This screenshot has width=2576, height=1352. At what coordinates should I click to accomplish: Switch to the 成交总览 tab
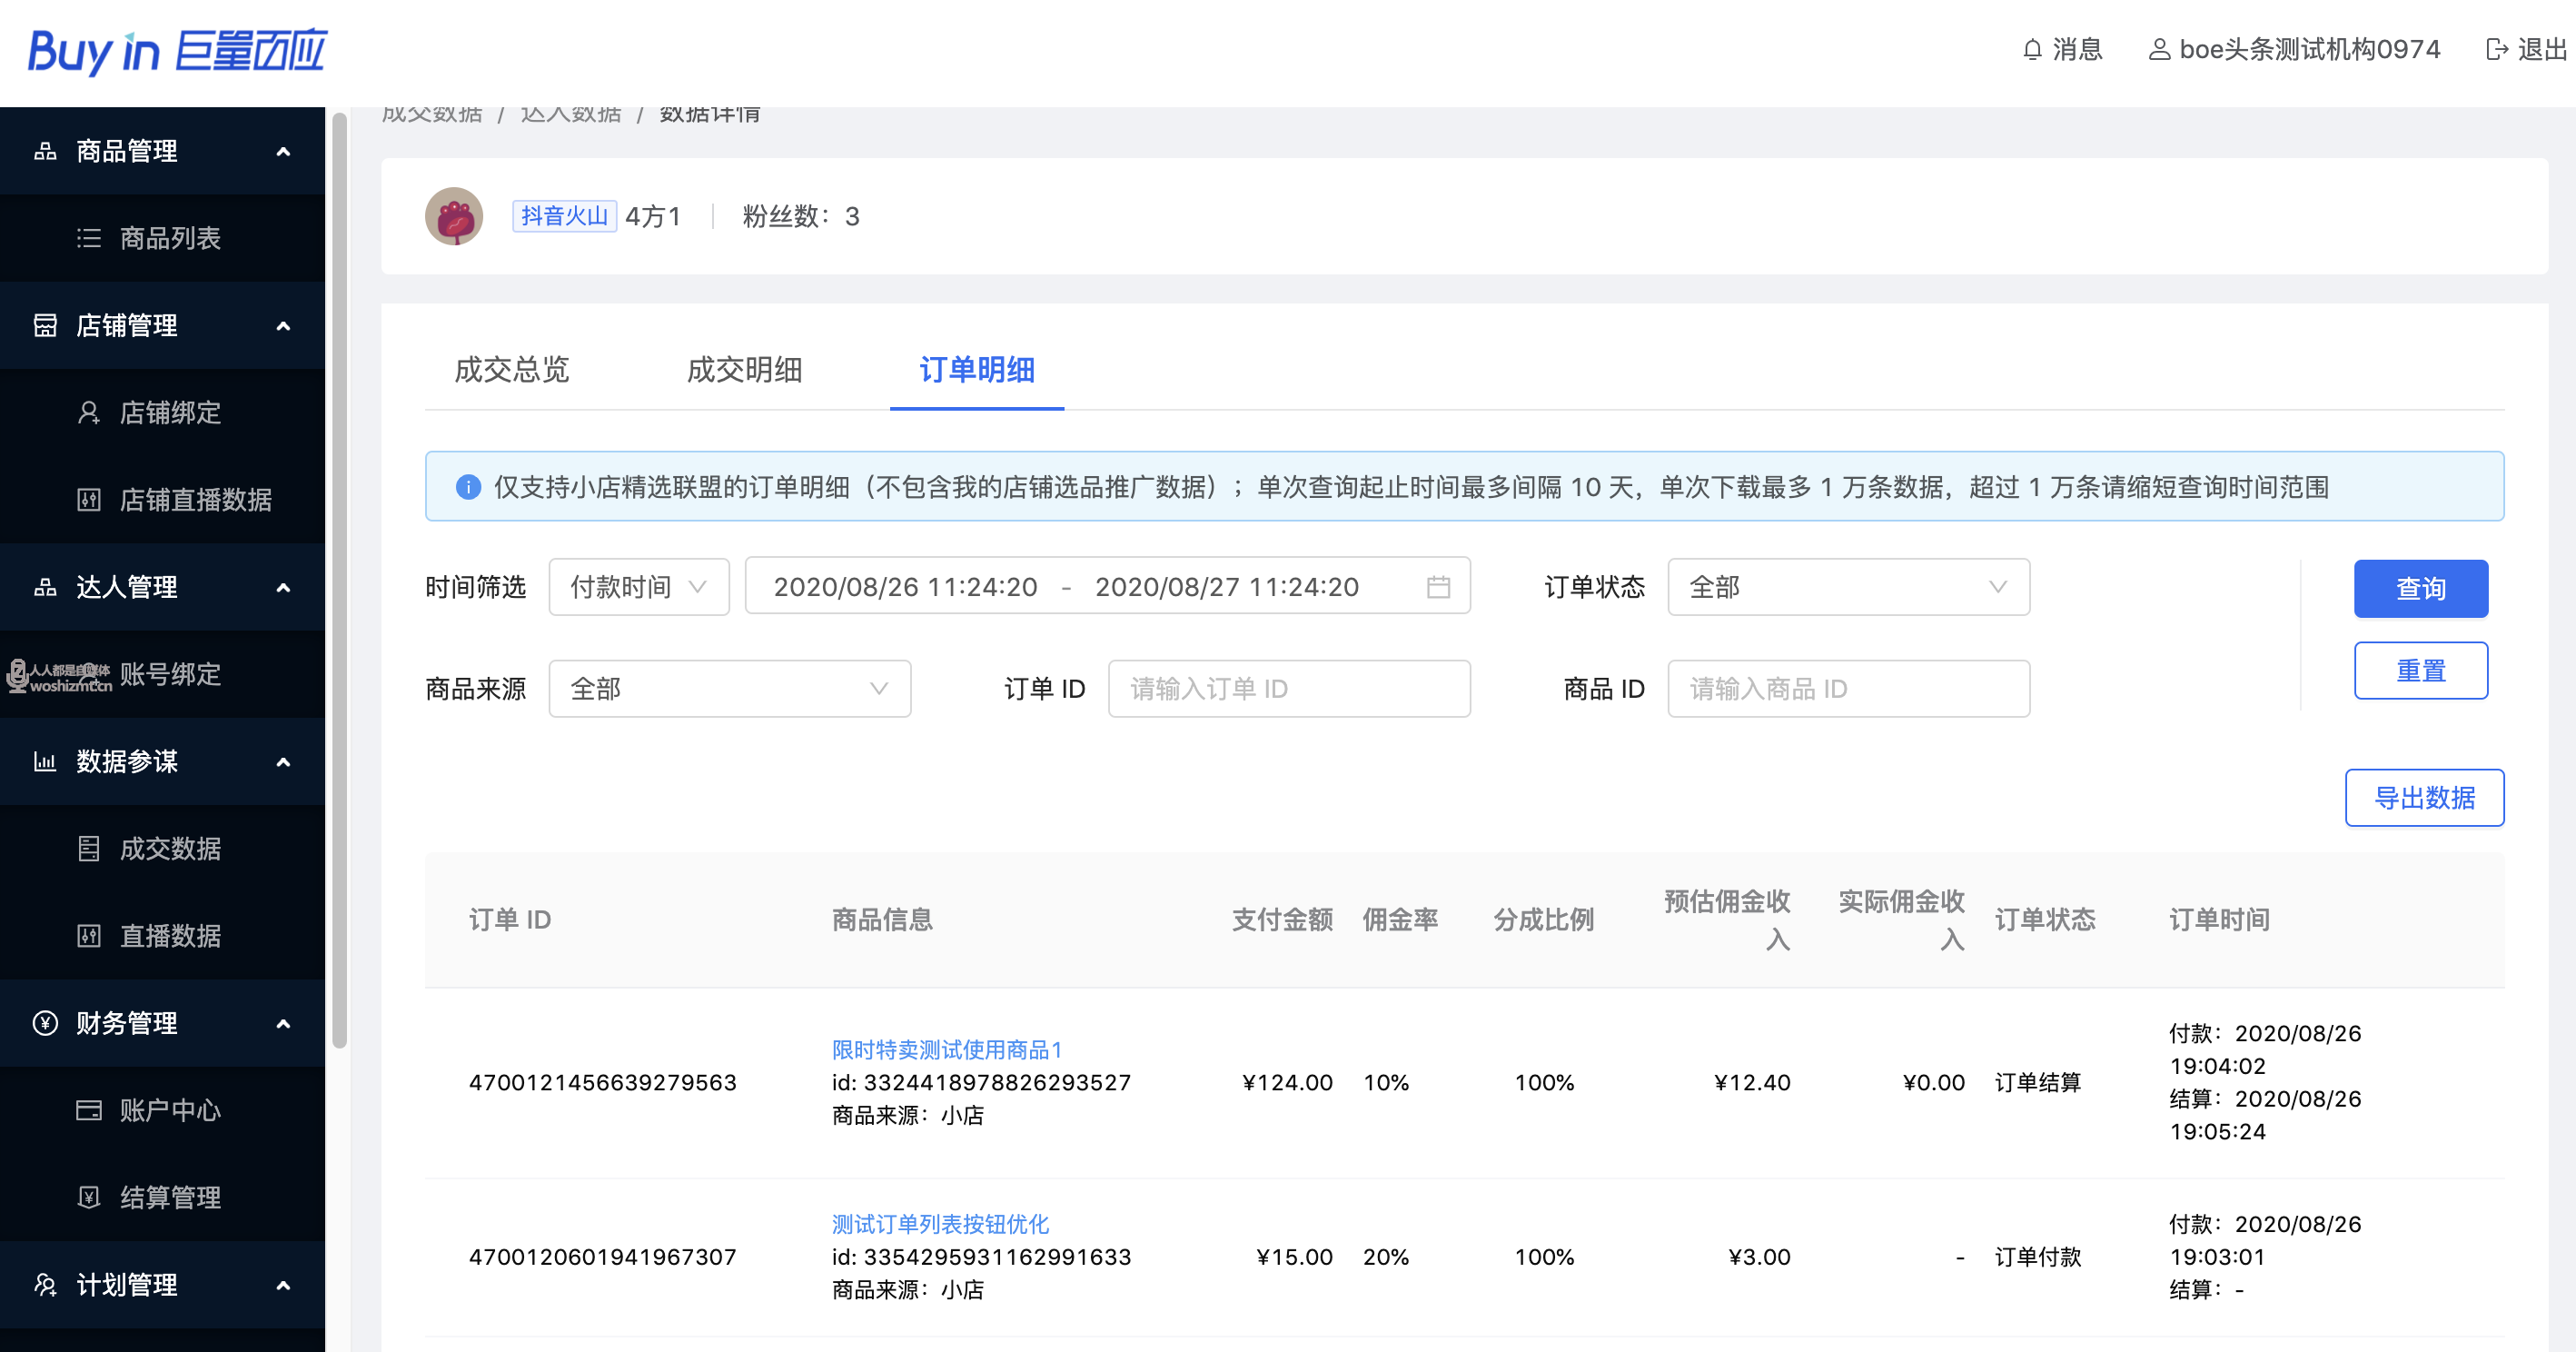pyautogui.click(x=512, y=370)
